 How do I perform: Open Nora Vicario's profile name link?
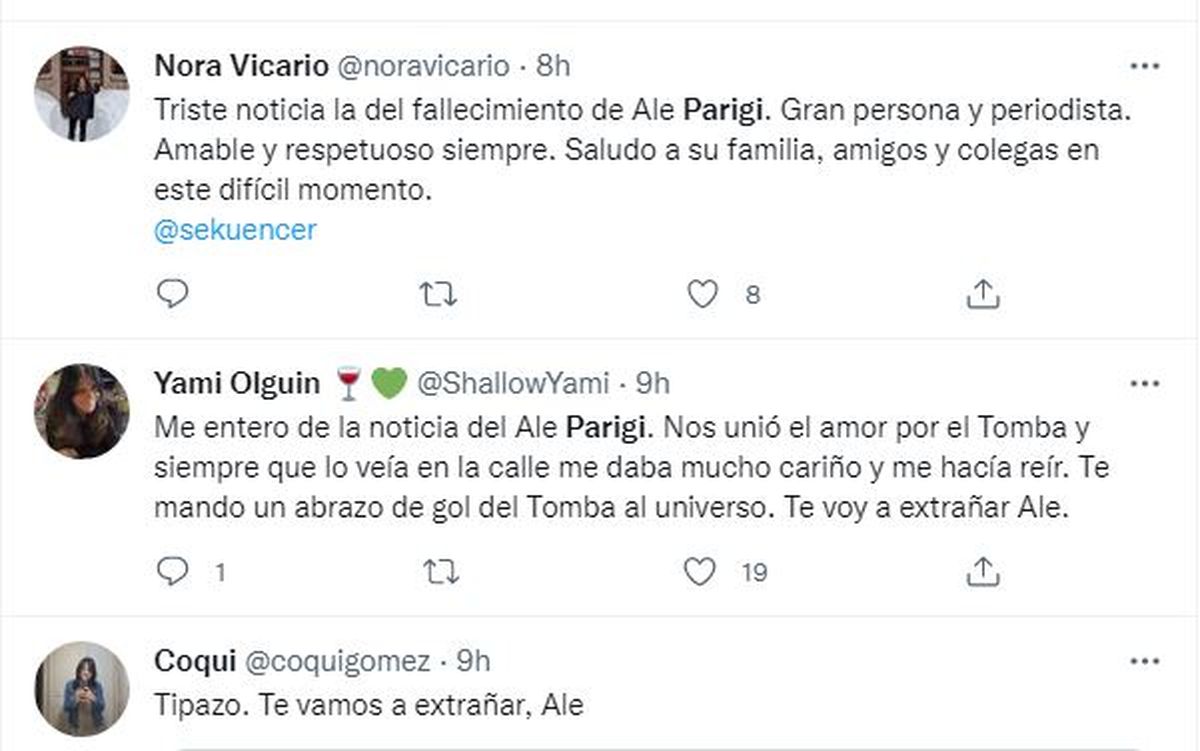click(241, 66)
